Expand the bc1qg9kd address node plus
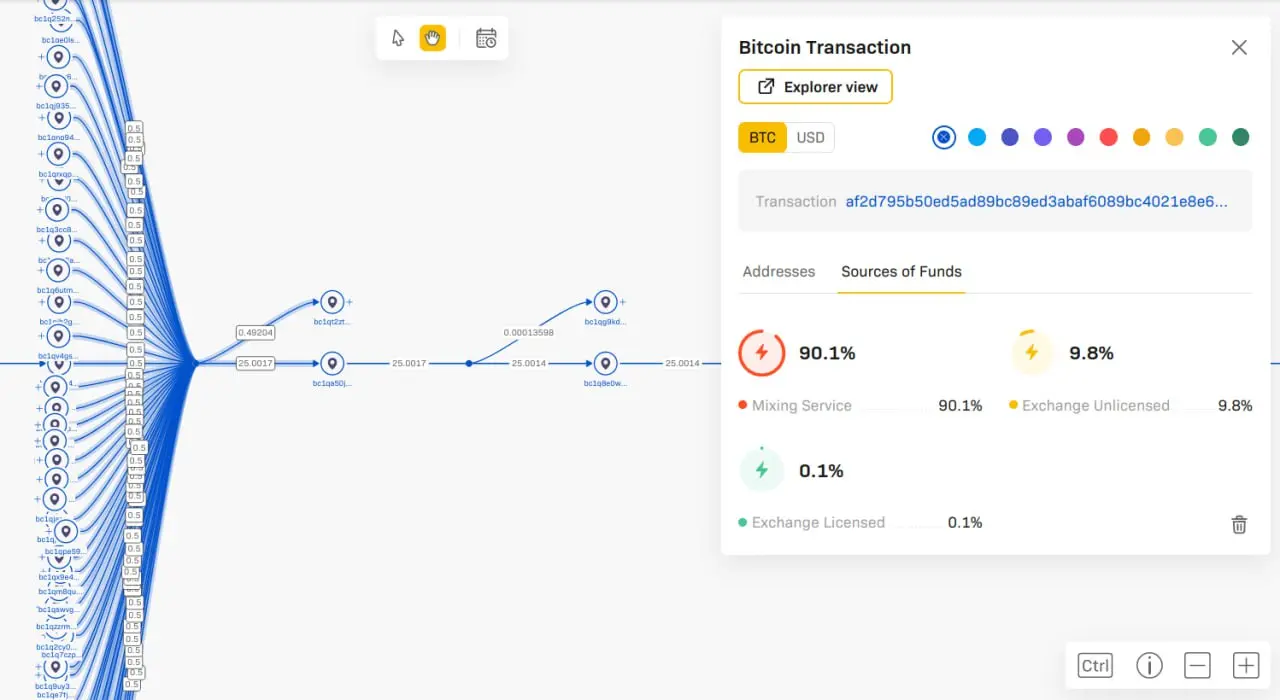The height and width of the screenshot is (700, 1280). (622, 301)
